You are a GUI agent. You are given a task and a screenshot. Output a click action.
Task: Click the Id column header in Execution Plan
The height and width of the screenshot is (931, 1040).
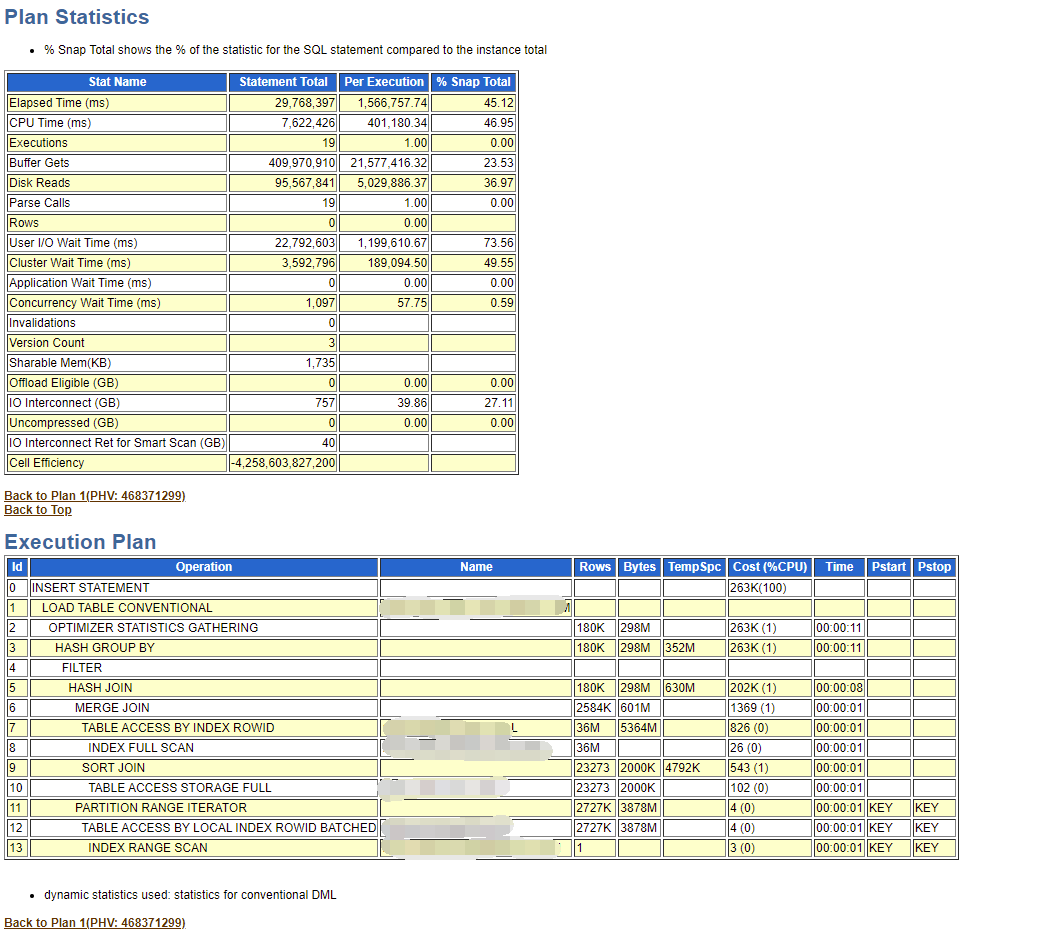17,567
